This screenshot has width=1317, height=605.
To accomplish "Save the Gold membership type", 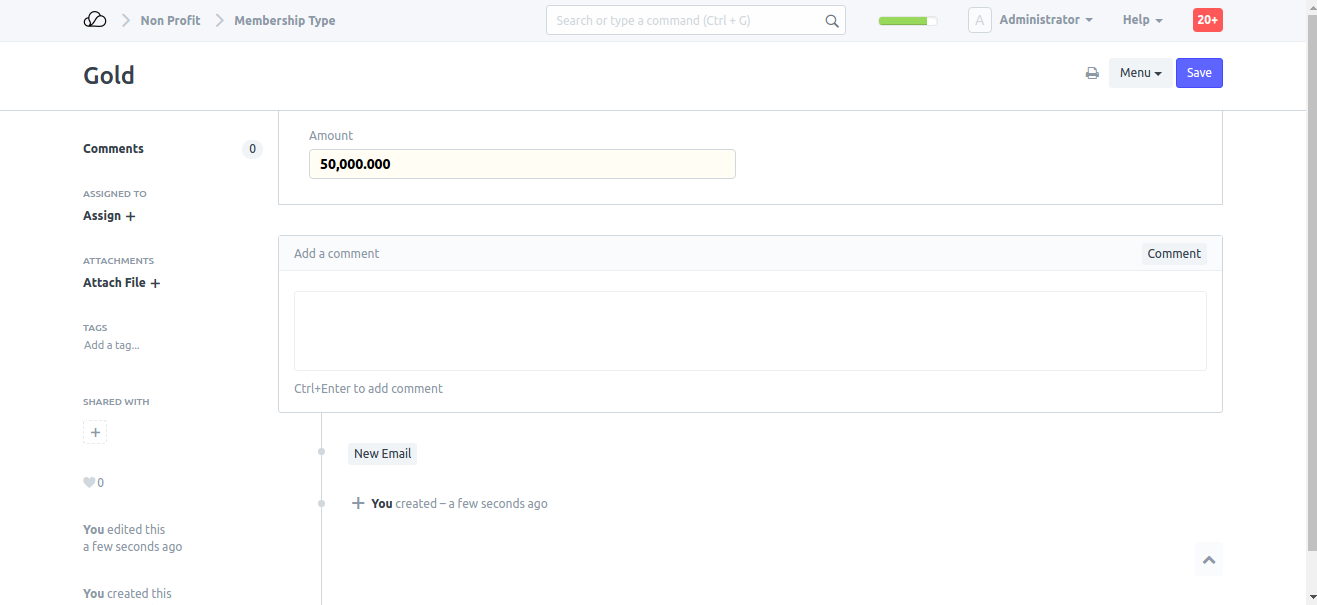I will [x=1199, y=73].
